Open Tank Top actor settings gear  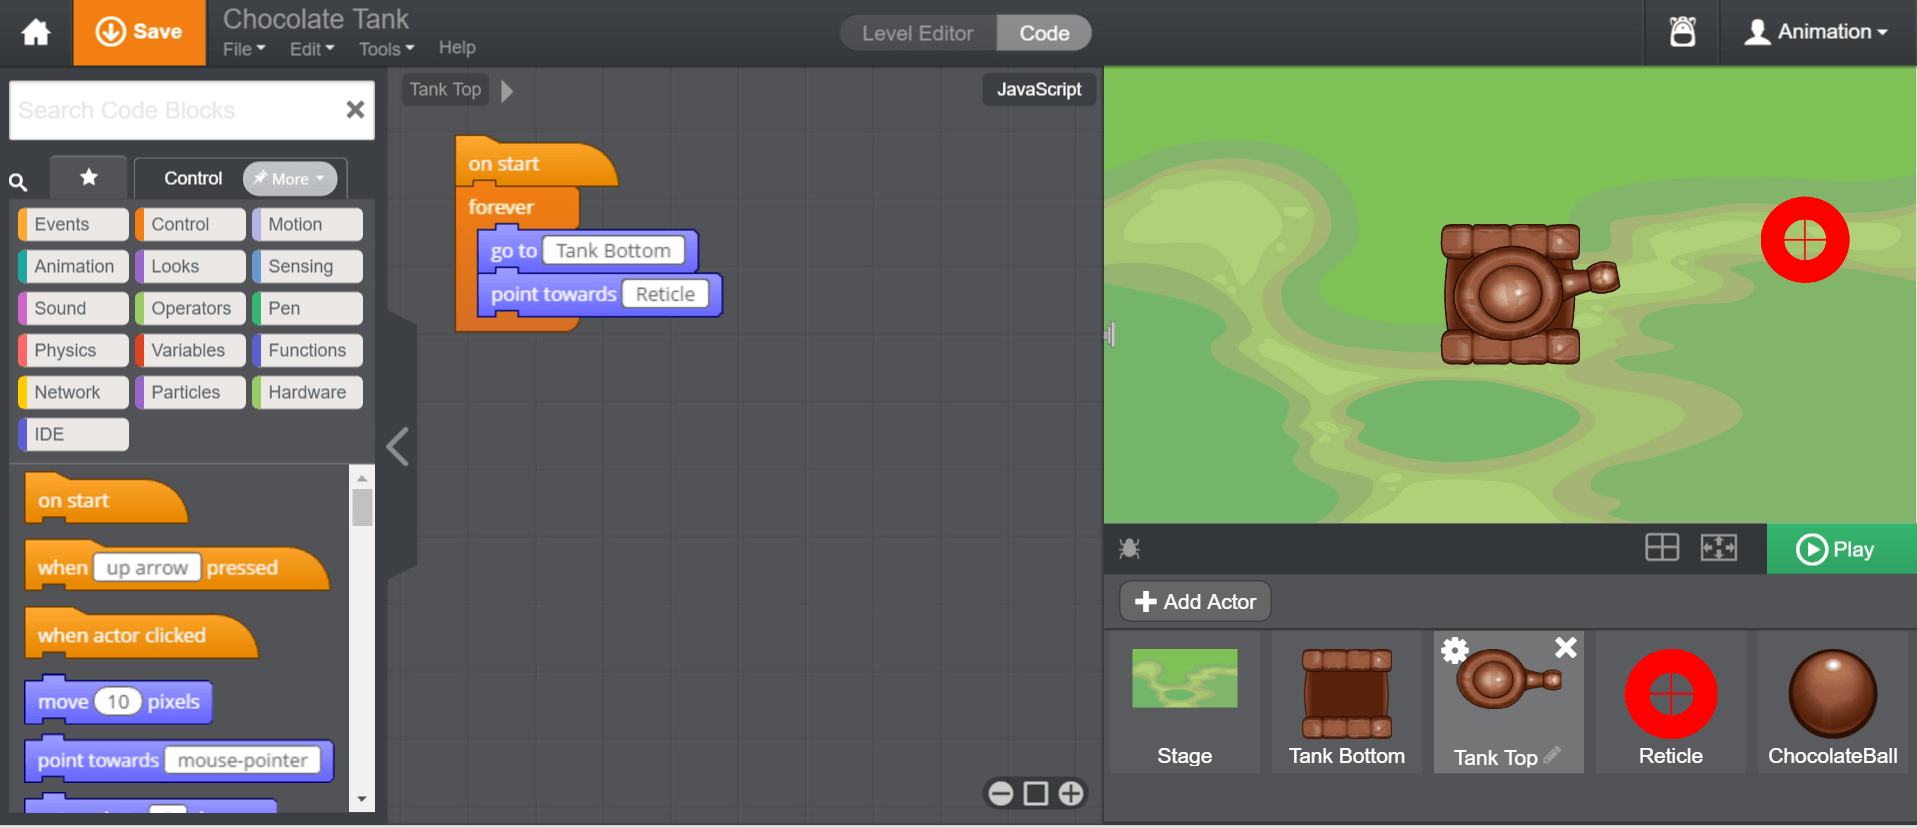1454,651
